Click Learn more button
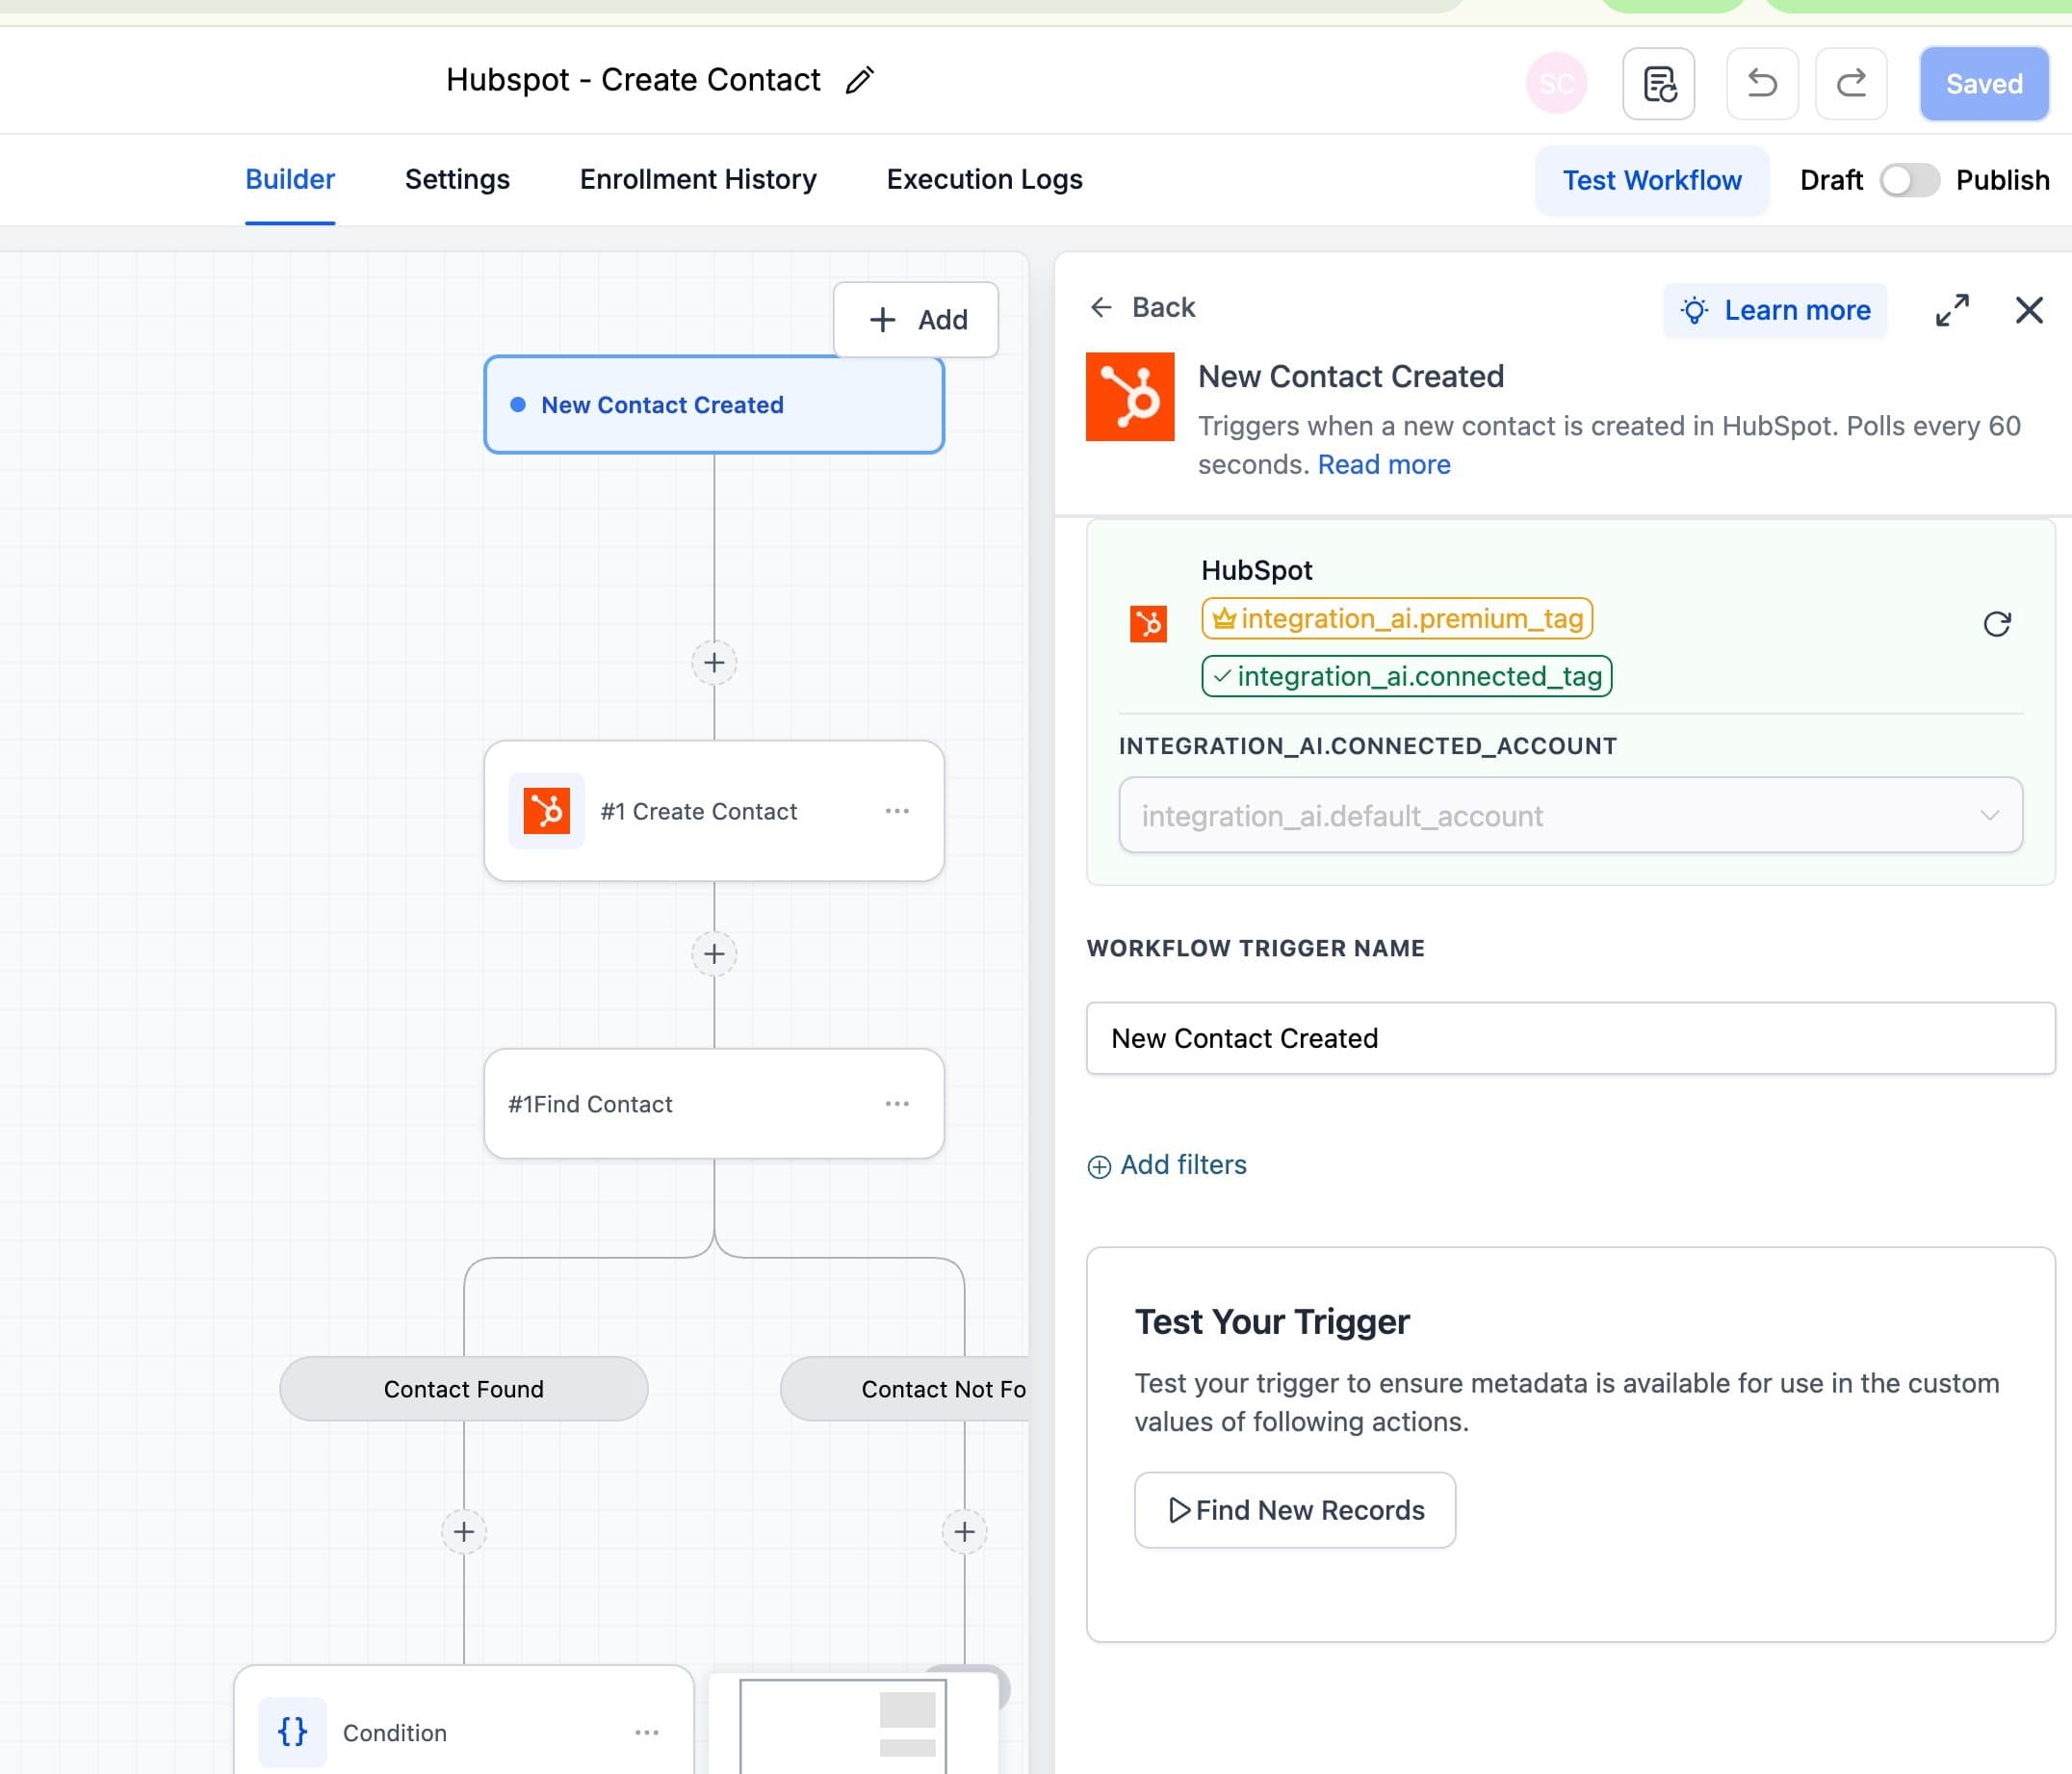This screenshot has width=2072, height=1774. [1775, 311]
